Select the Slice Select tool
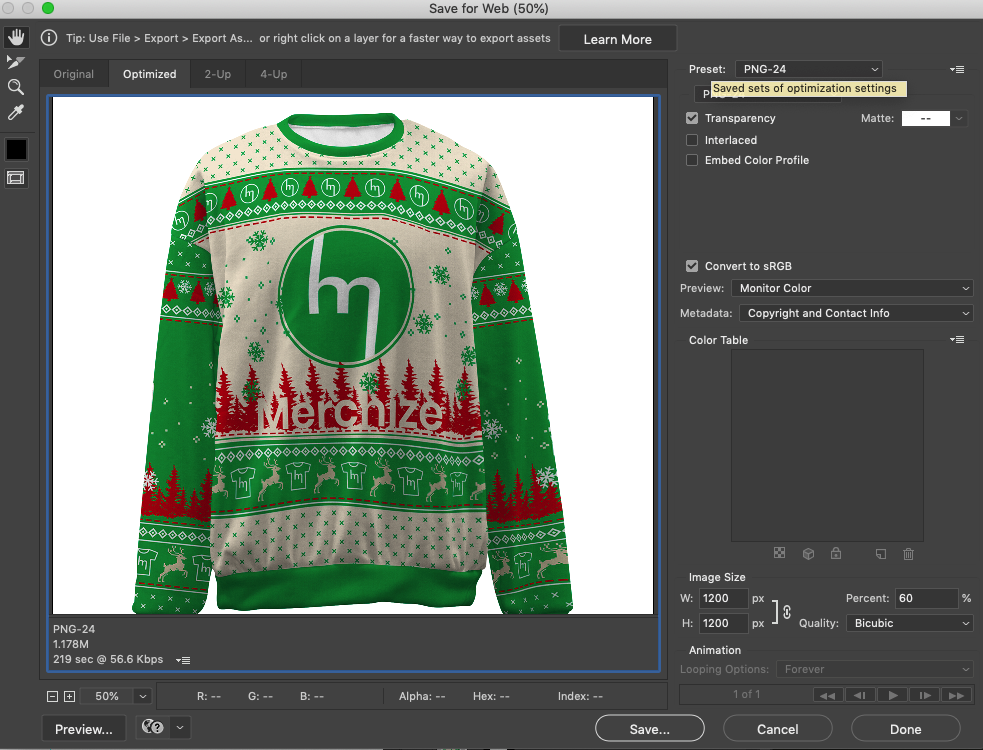The width and height of the screenshot is (983, 750). pyautogui.click(x=16, y=62)
